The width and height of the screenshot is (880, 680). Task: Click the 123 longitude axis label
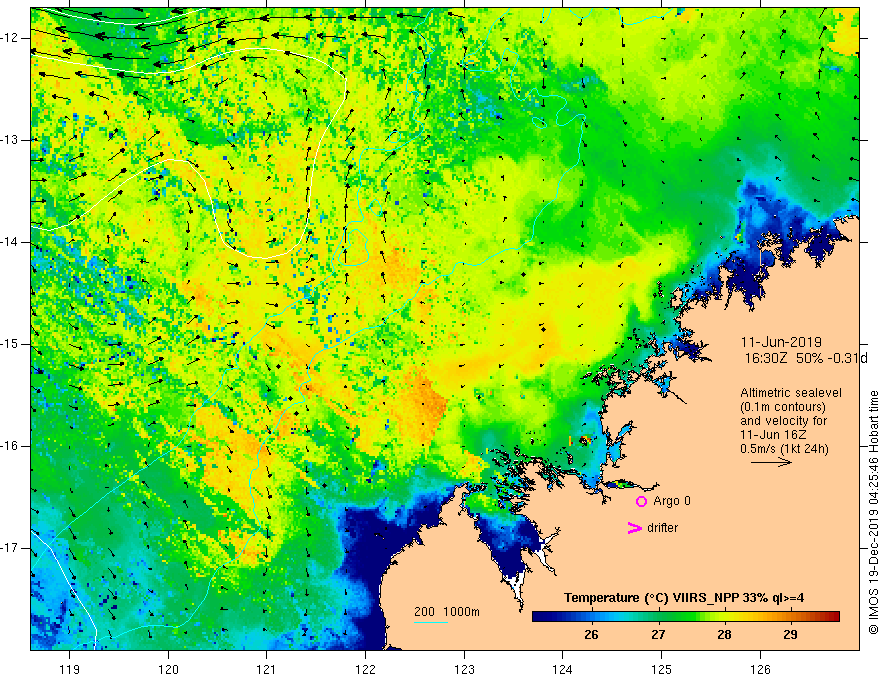point(464,669)
